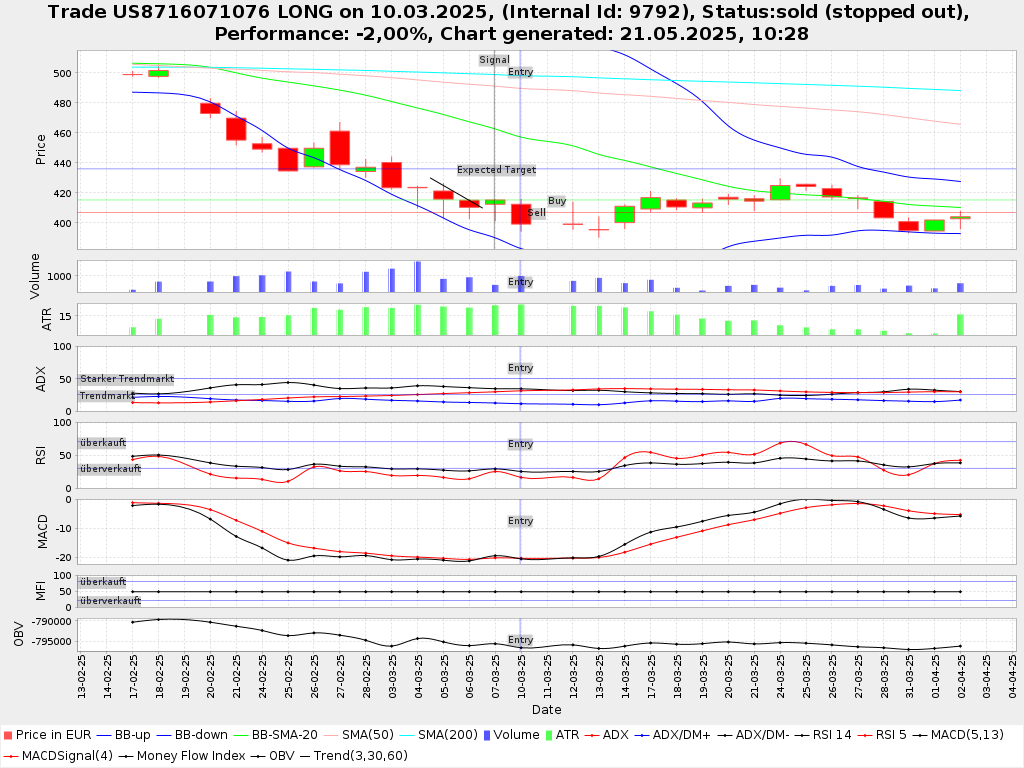
Task: Click the Buy annotation label
Action: pos(557,201)
